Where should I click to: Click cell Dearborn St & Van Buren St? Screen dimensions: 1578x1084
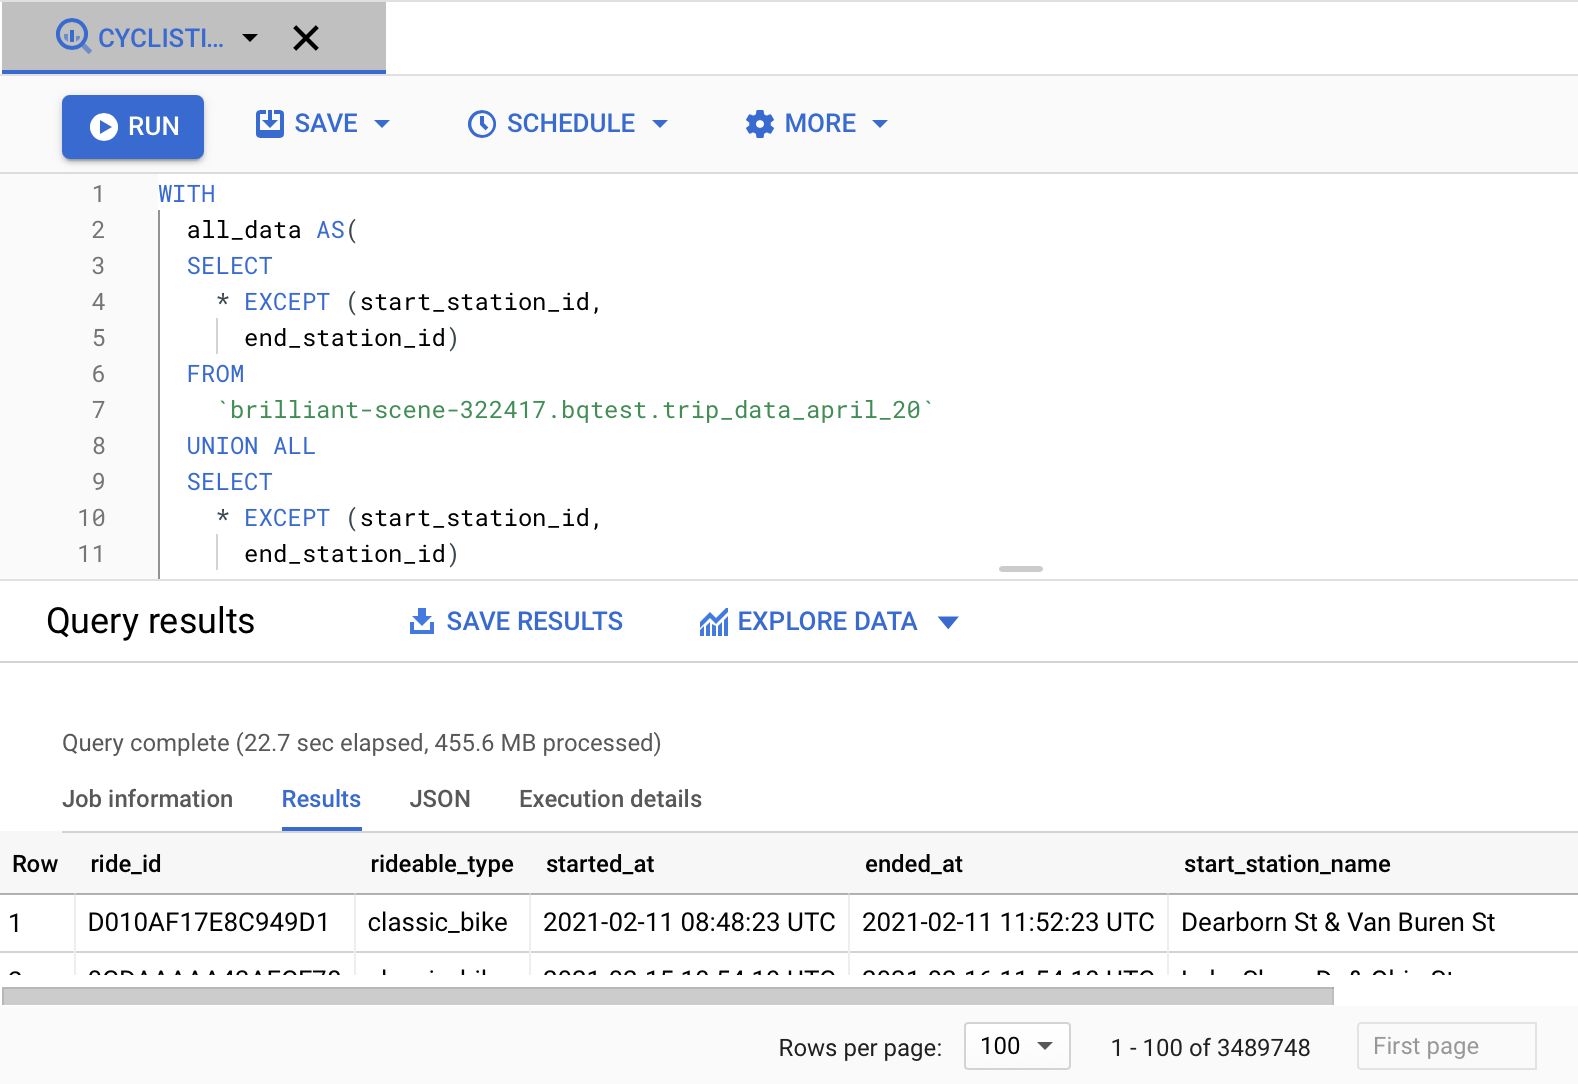tap(1338, 922)
